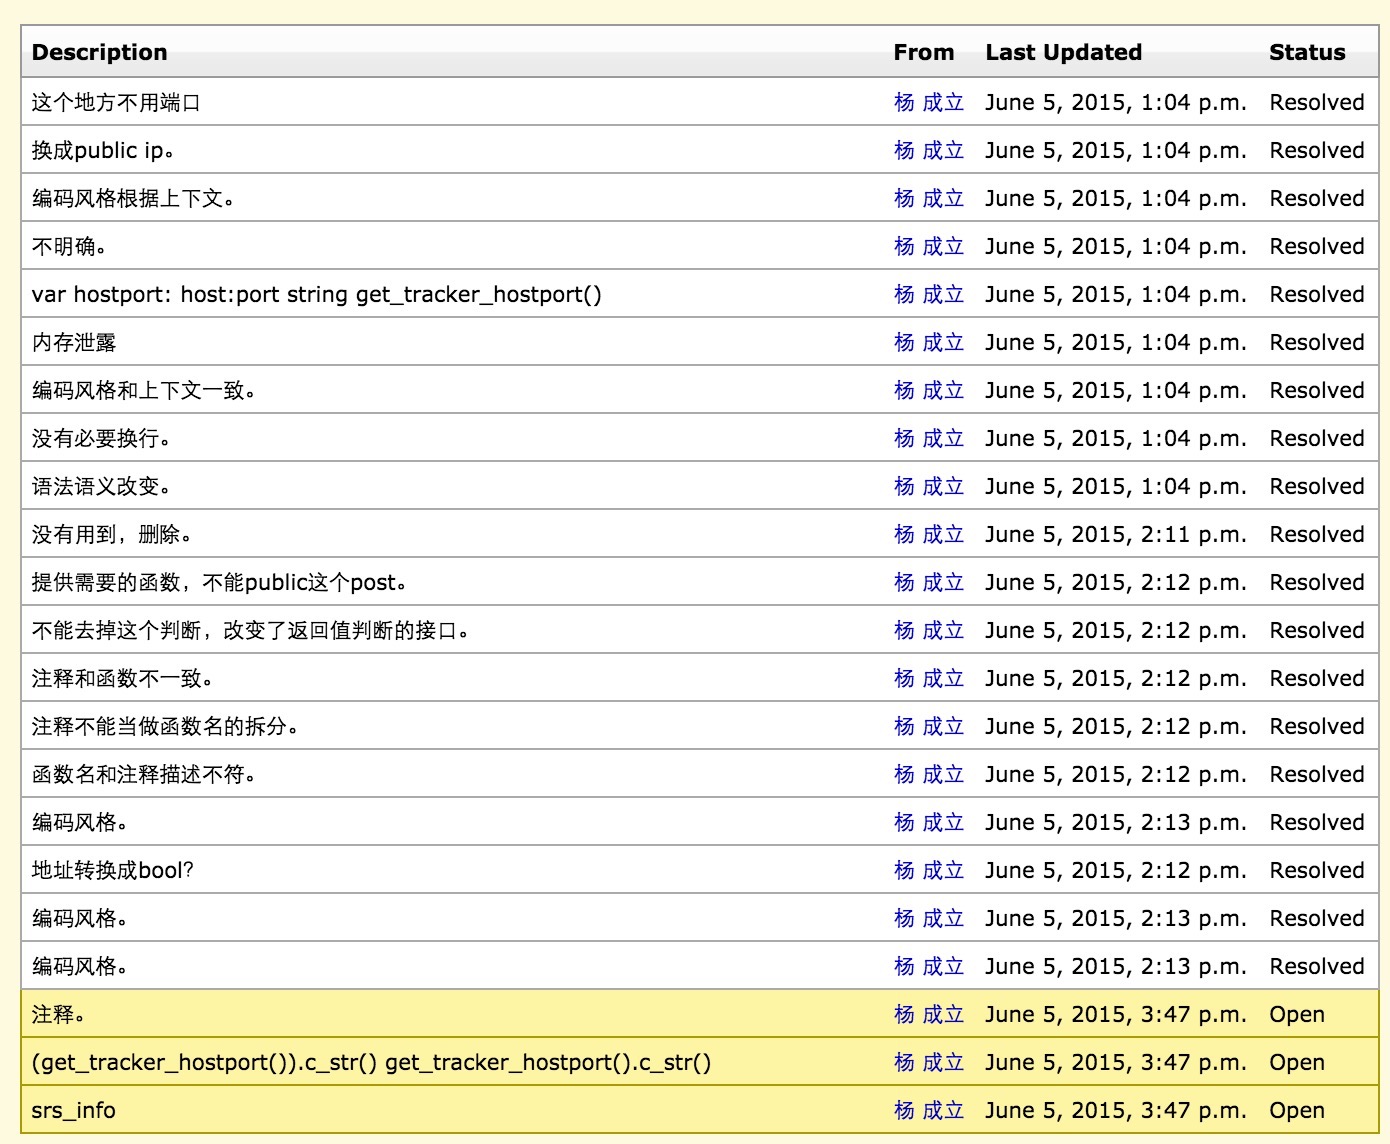Click author link in the '注释。' open issue row
This screenshot has width=1390, height=1144.
pyautogui.click(x=928, y=1015)
